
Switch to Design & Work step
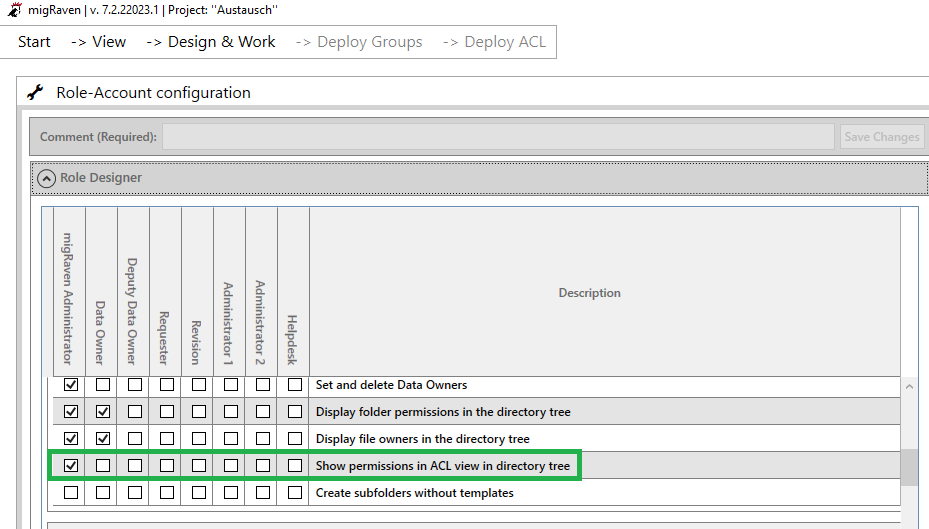point(211,42)
